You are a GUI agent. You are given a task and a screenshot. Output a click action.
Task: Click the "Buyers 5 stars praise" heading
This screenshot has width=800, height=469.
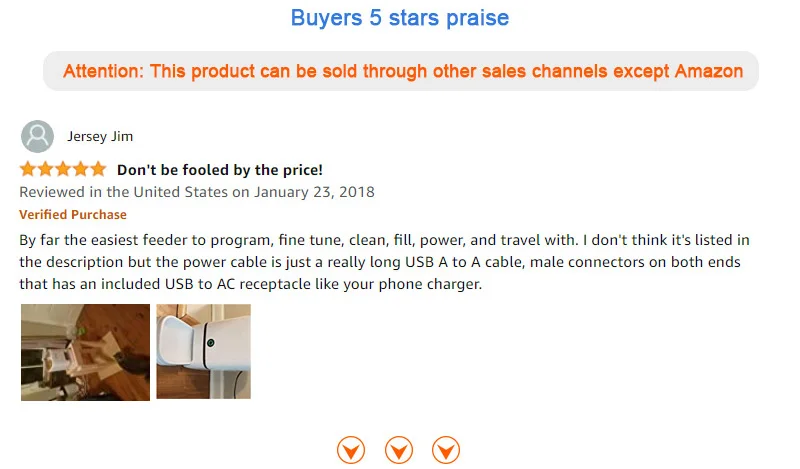pyautogui.click(x=399, y=18)
